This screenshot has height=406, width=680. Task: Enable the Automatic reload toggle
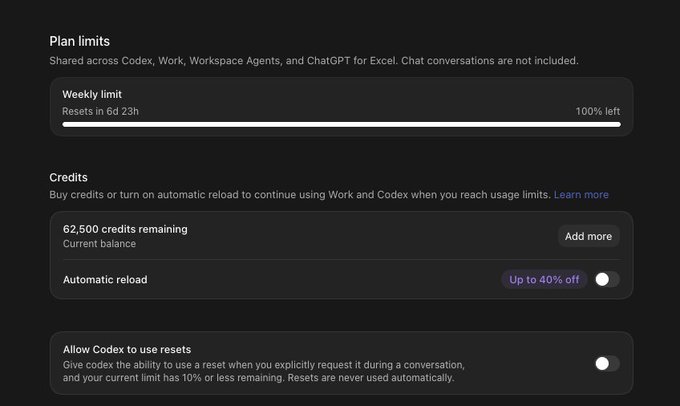(x=607, y=279)
